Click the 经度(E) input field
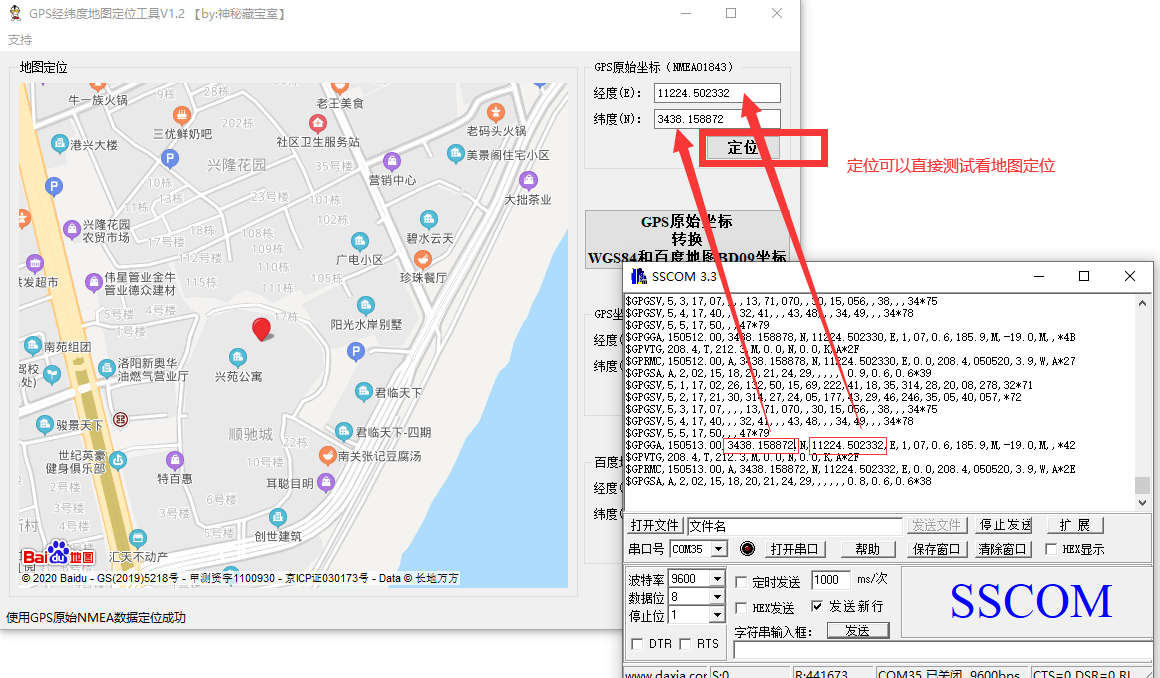 click(x=717, y=93)
